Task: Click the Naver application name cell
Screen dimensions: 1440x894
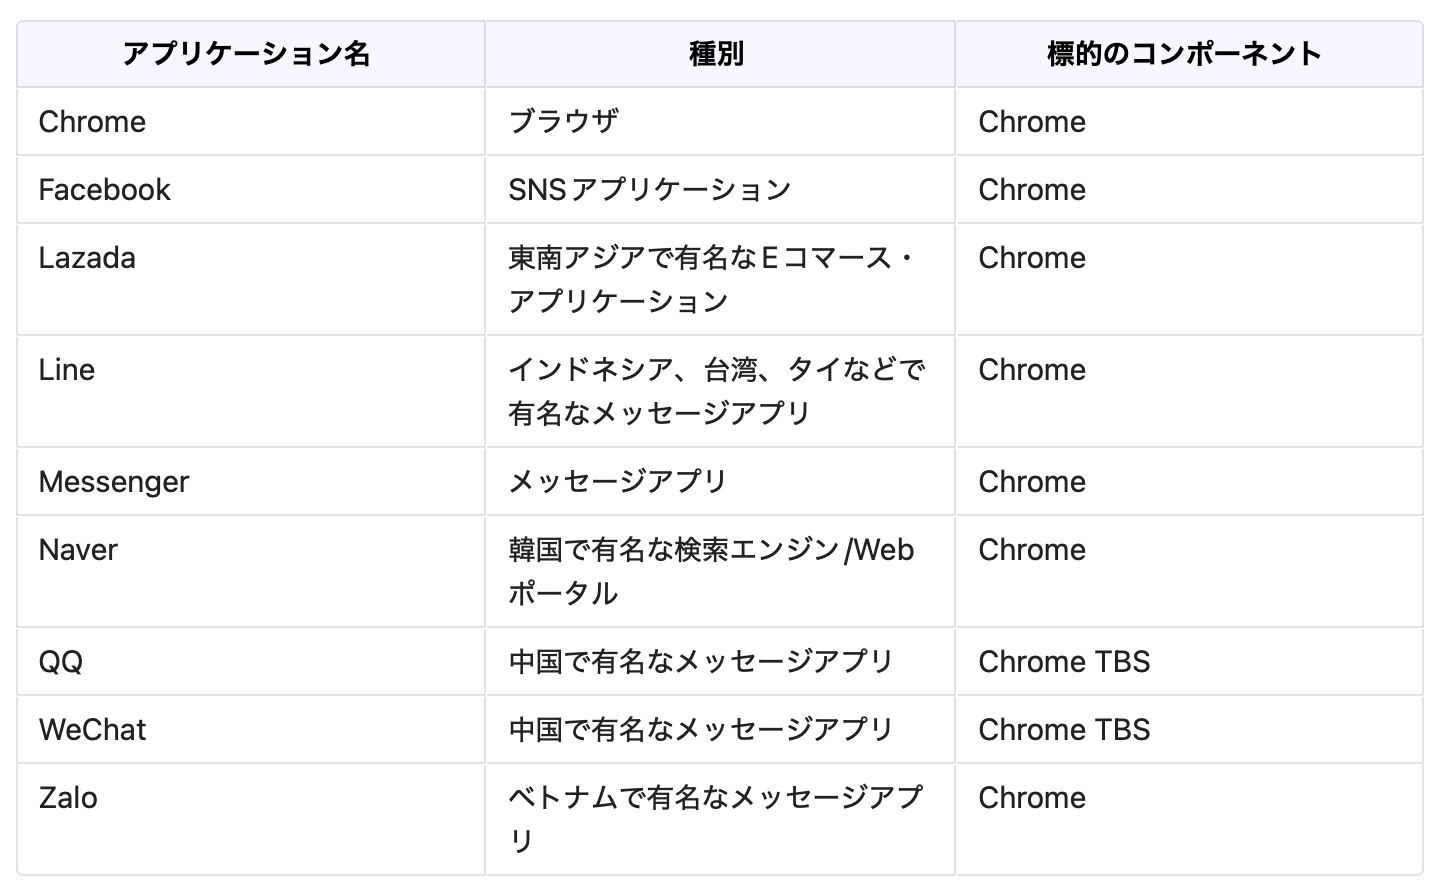Action: [78, 550]
